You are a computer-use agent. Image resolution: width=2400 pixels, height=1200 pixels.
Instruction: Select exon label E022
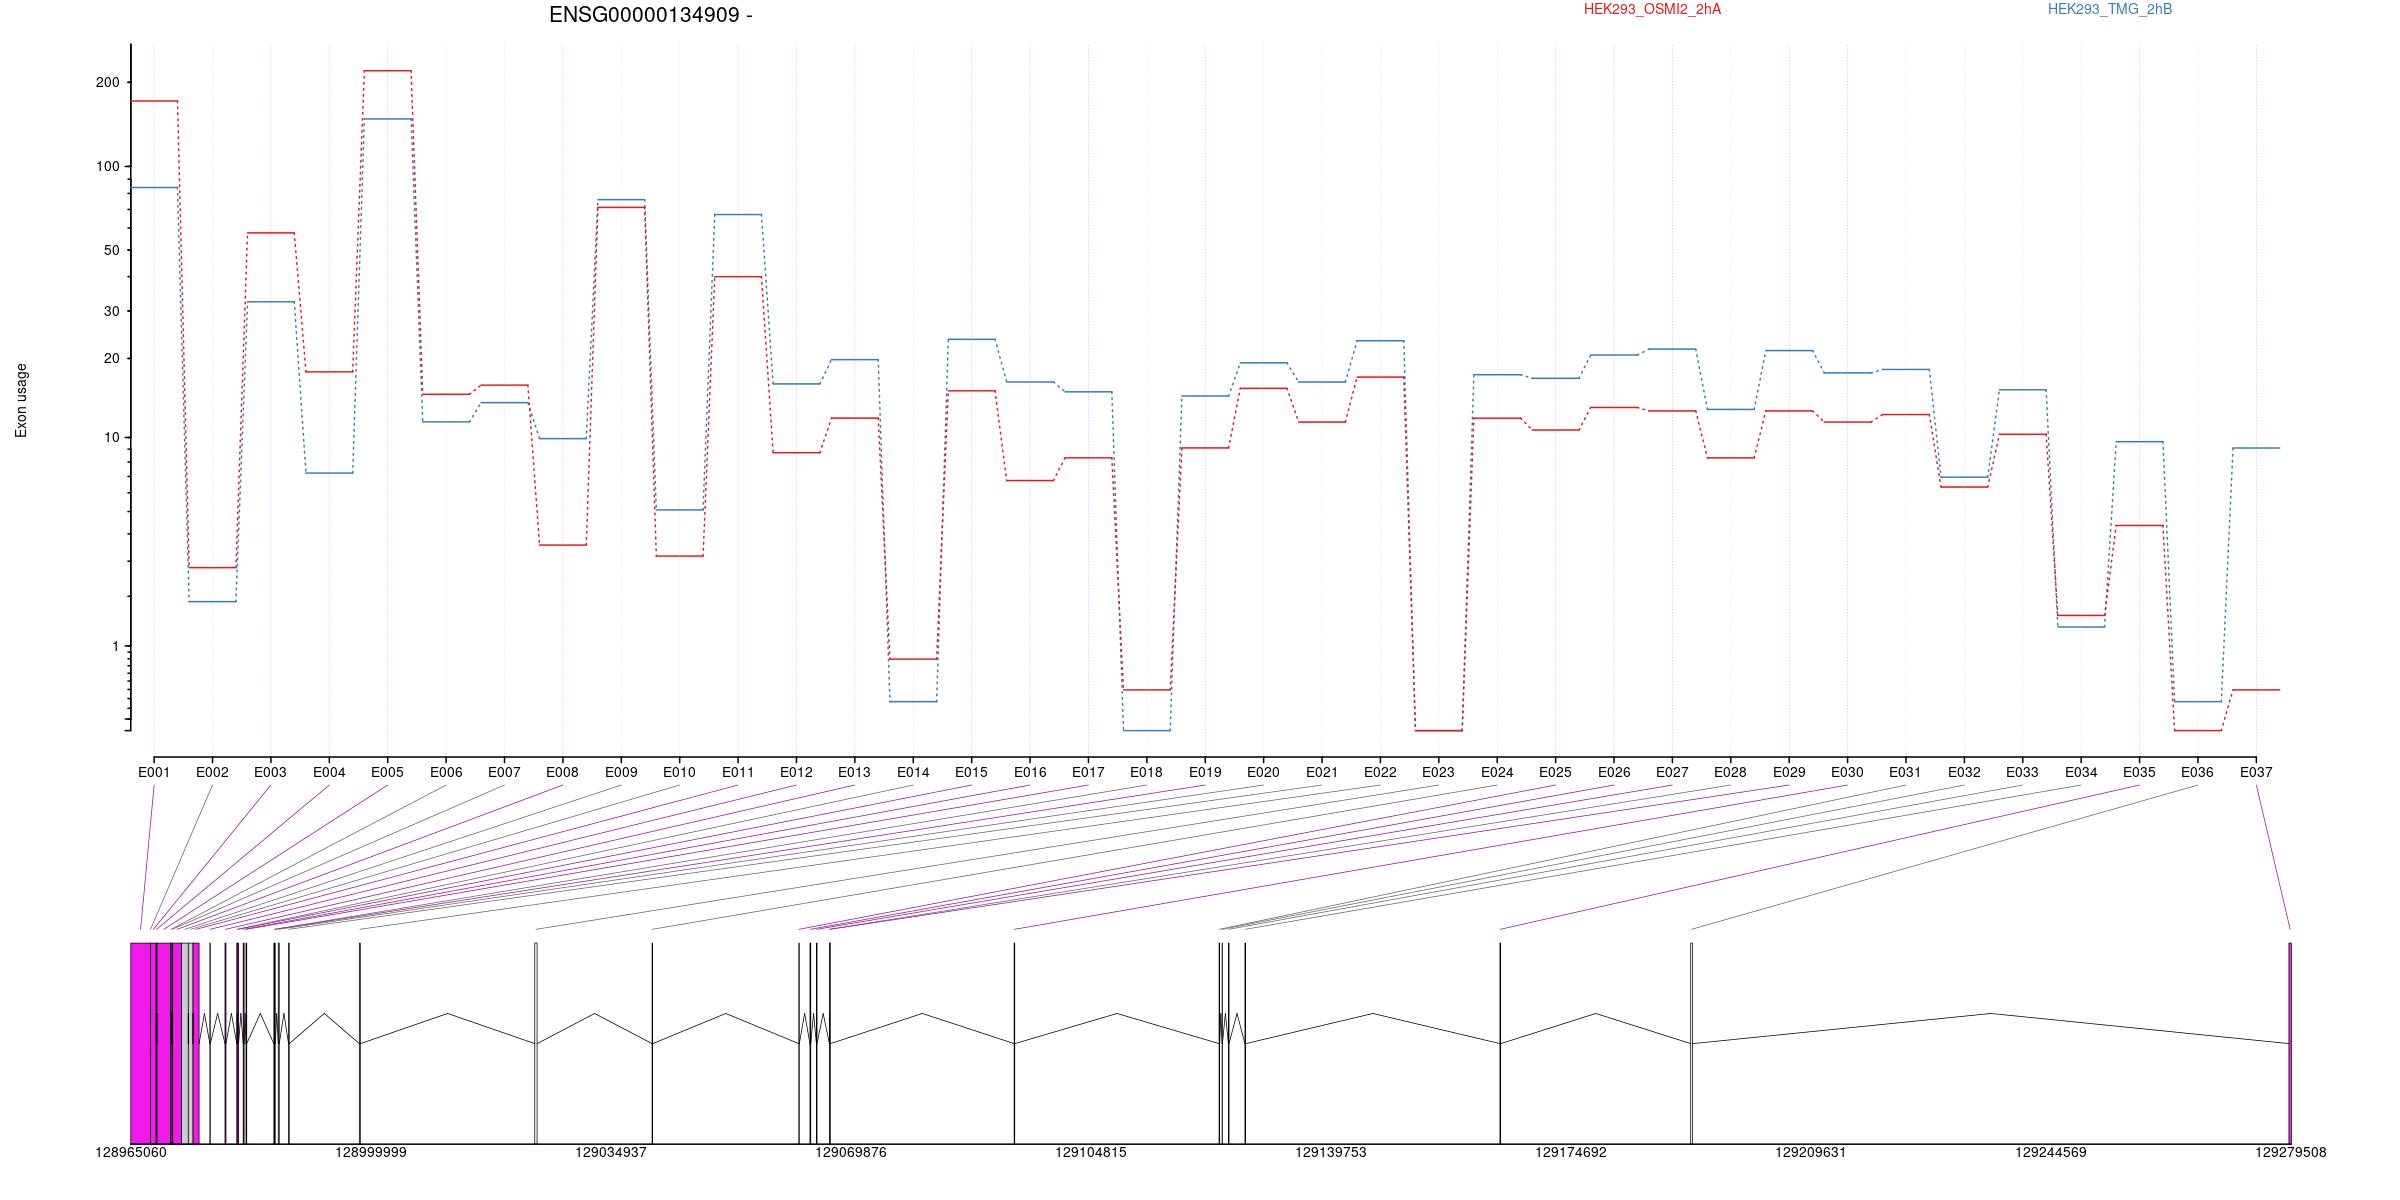[1380, 772]
